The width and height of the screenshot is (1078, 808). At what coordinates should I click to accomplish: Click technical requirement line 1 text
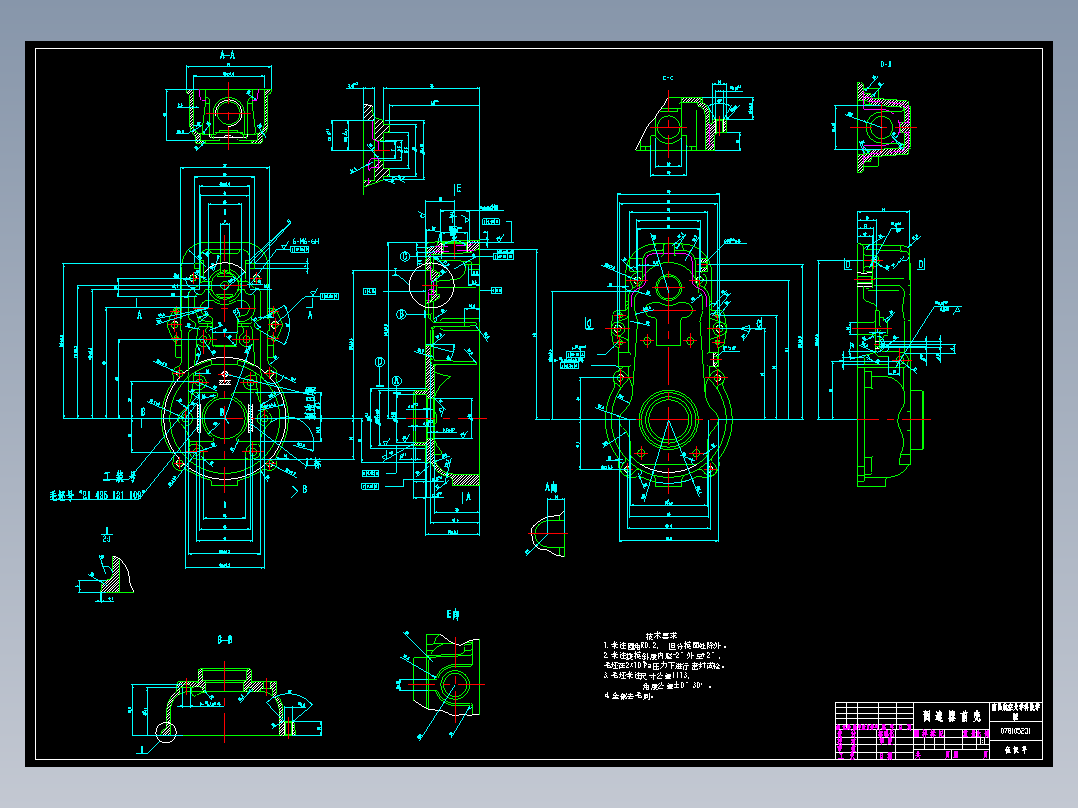click(665, 646)
